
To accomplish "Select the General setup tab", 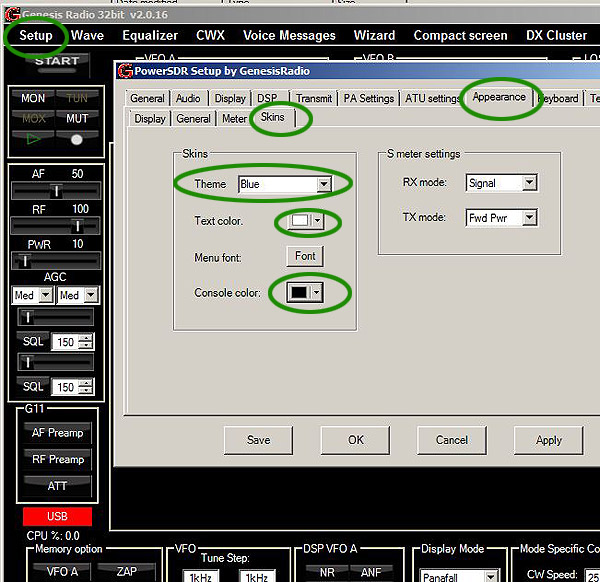I will tap(147, 98).
